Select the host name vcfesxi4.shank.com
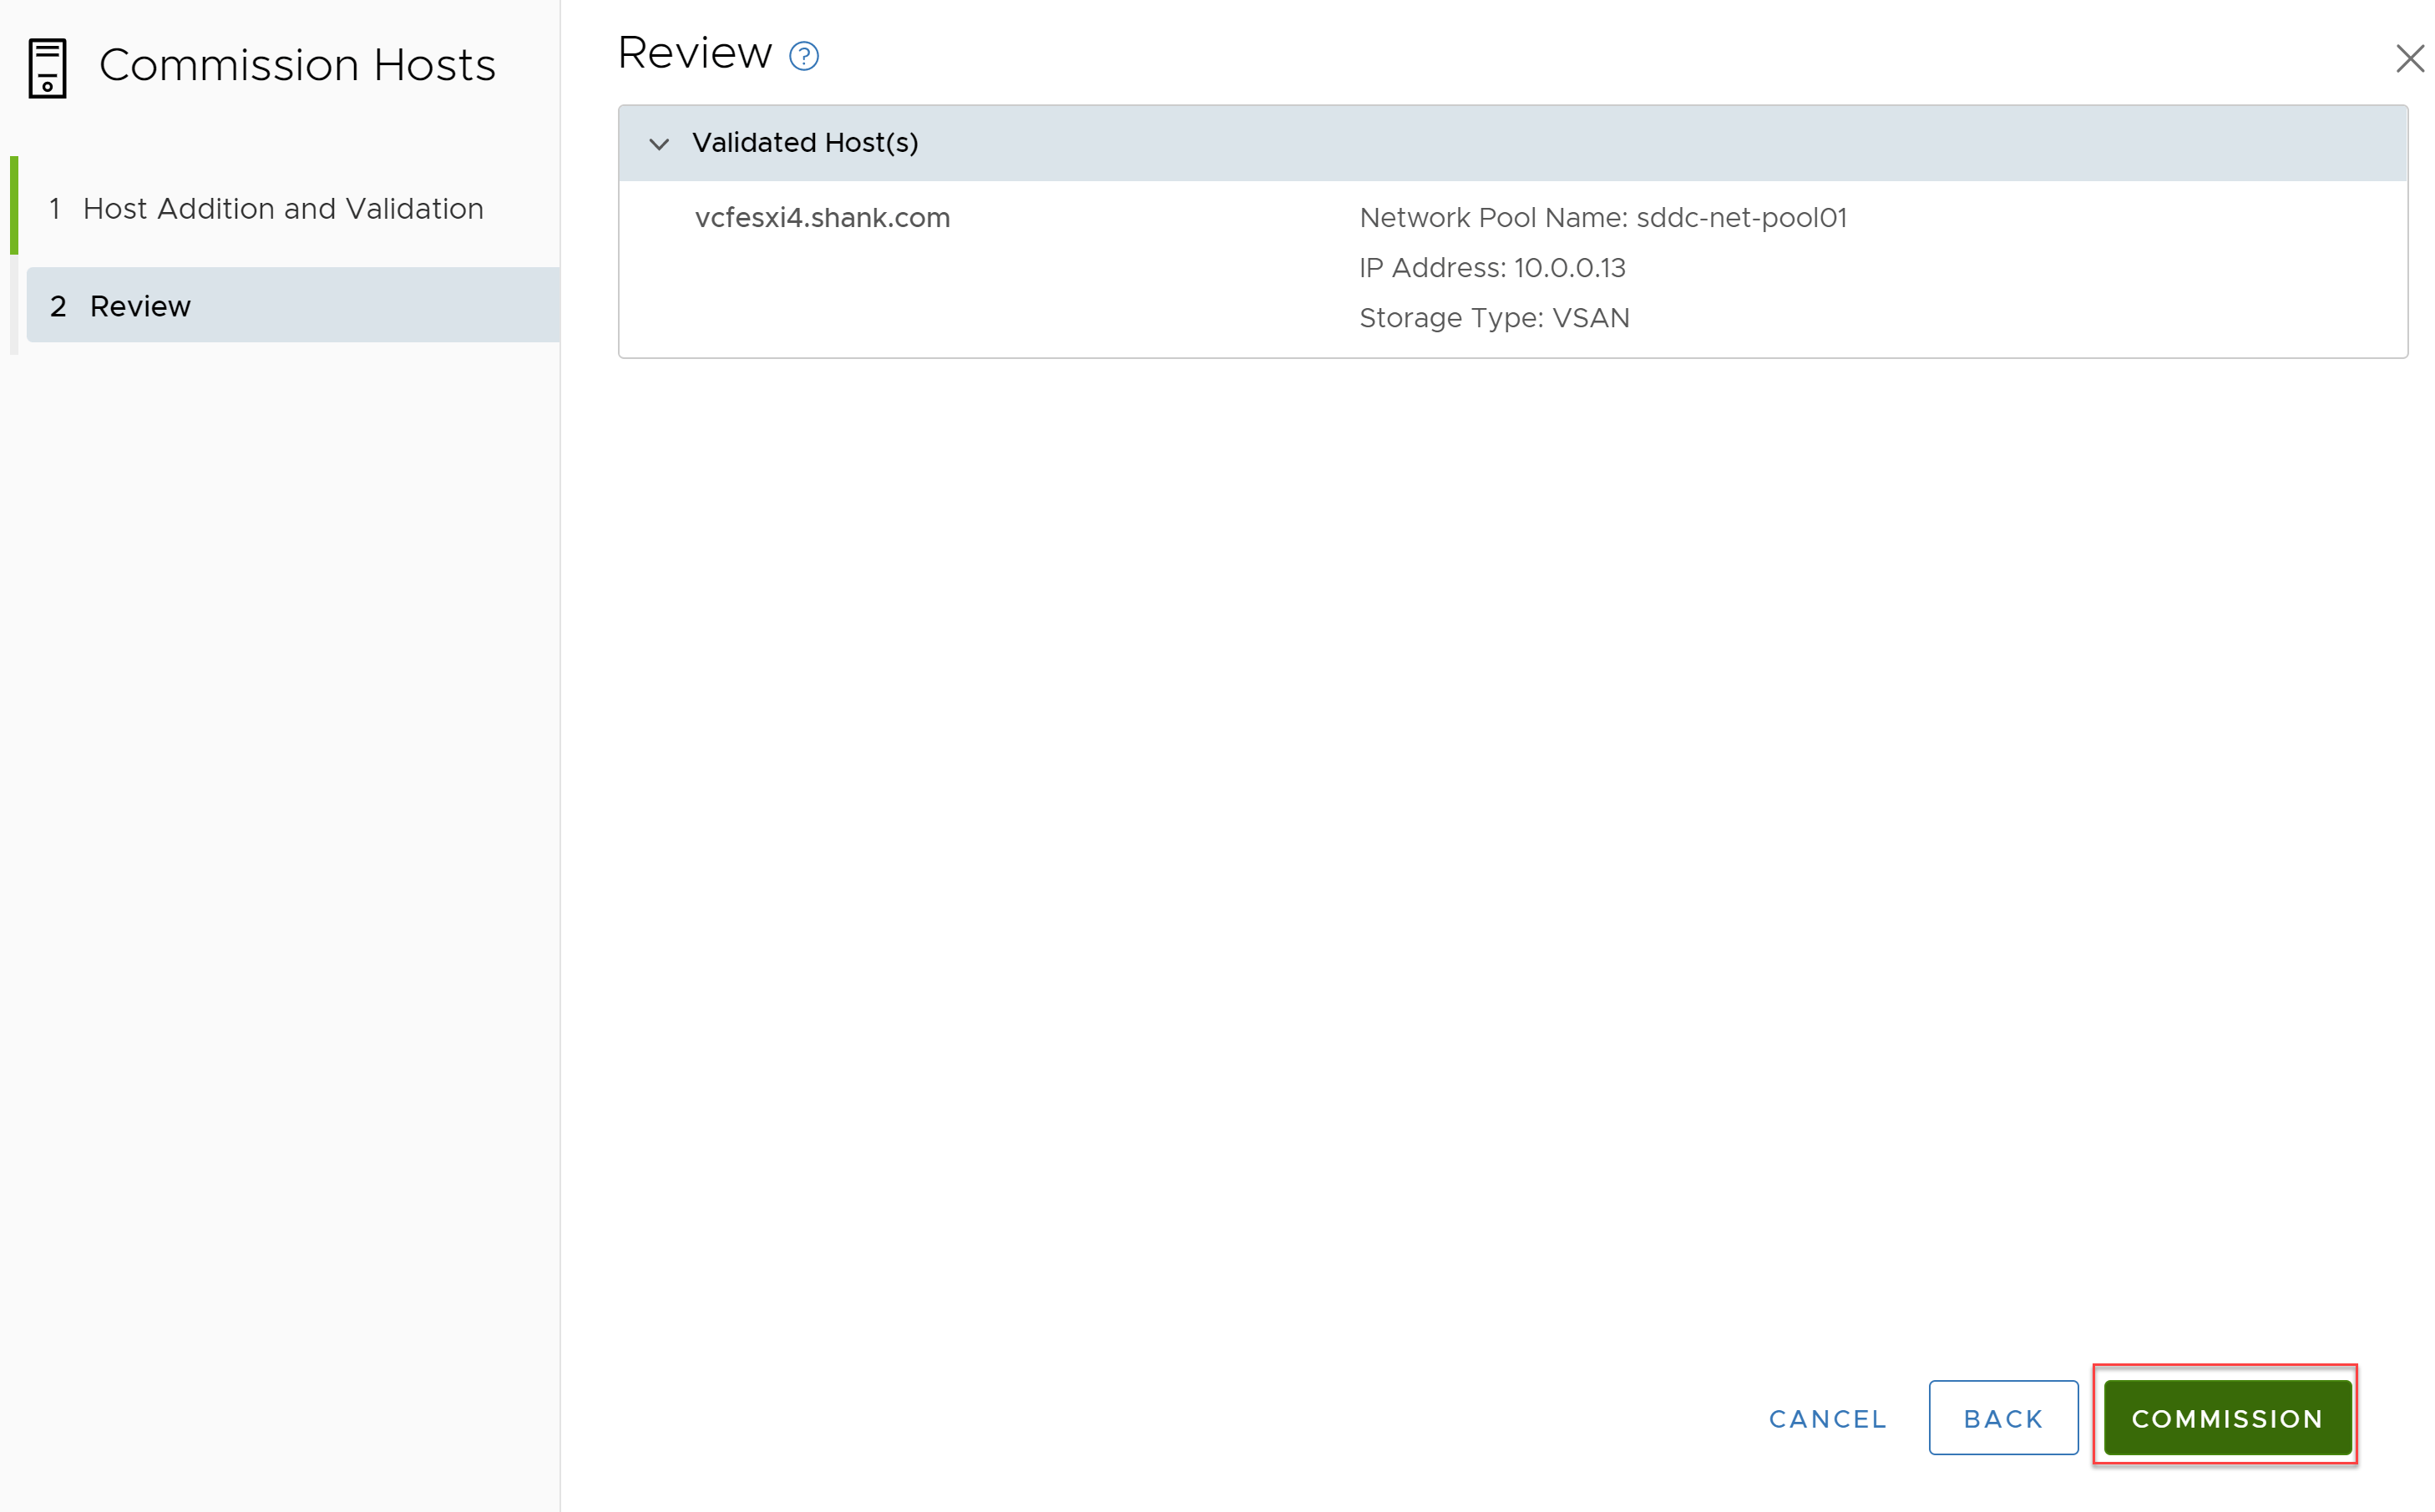Viewport: 2435px width, 1512px height. 822,218
